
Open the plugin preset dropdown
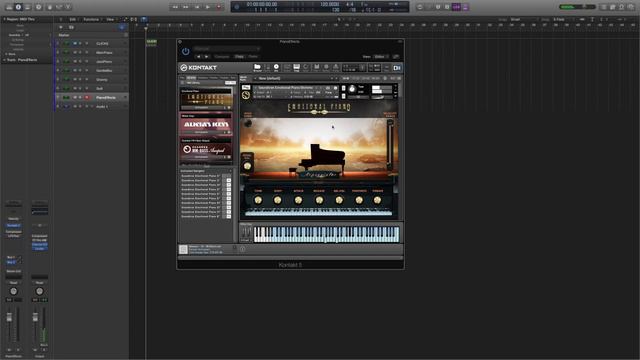[227, 49]
